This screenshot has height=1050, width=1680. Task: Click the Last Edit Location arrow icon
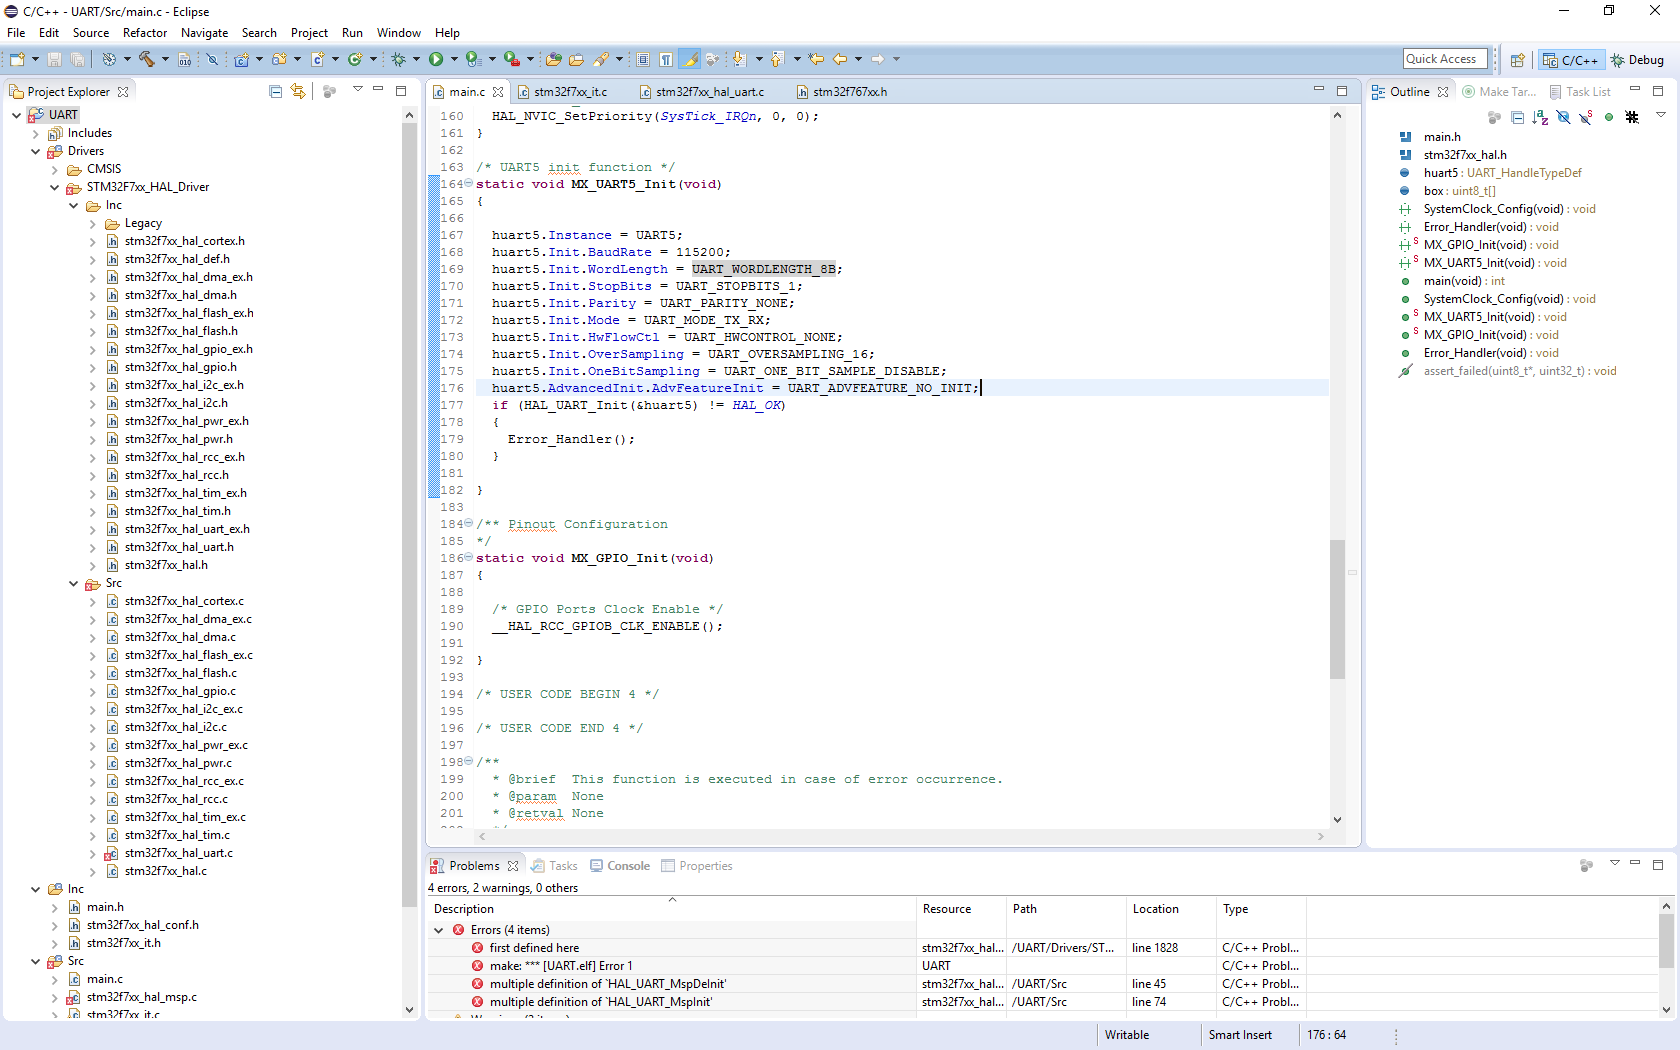coord(816,59)
